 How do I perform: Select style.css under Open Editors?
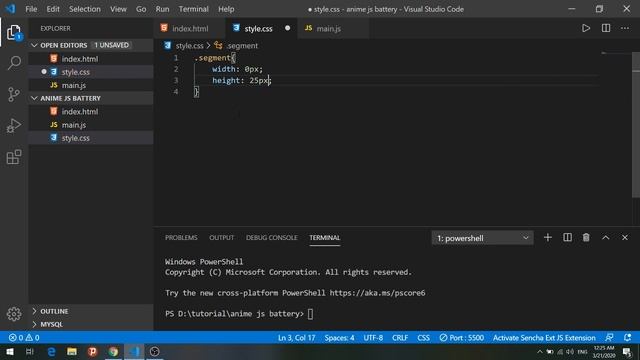(x=91, y=72)
